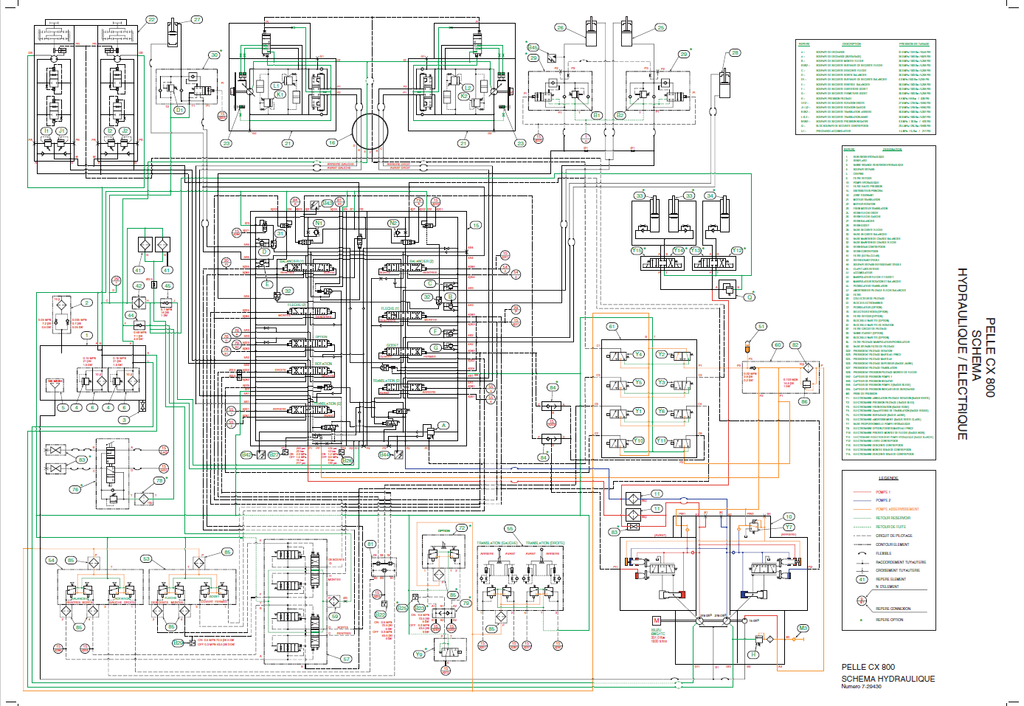
Task: Click filter marker 82
Action: coord(795,345)
